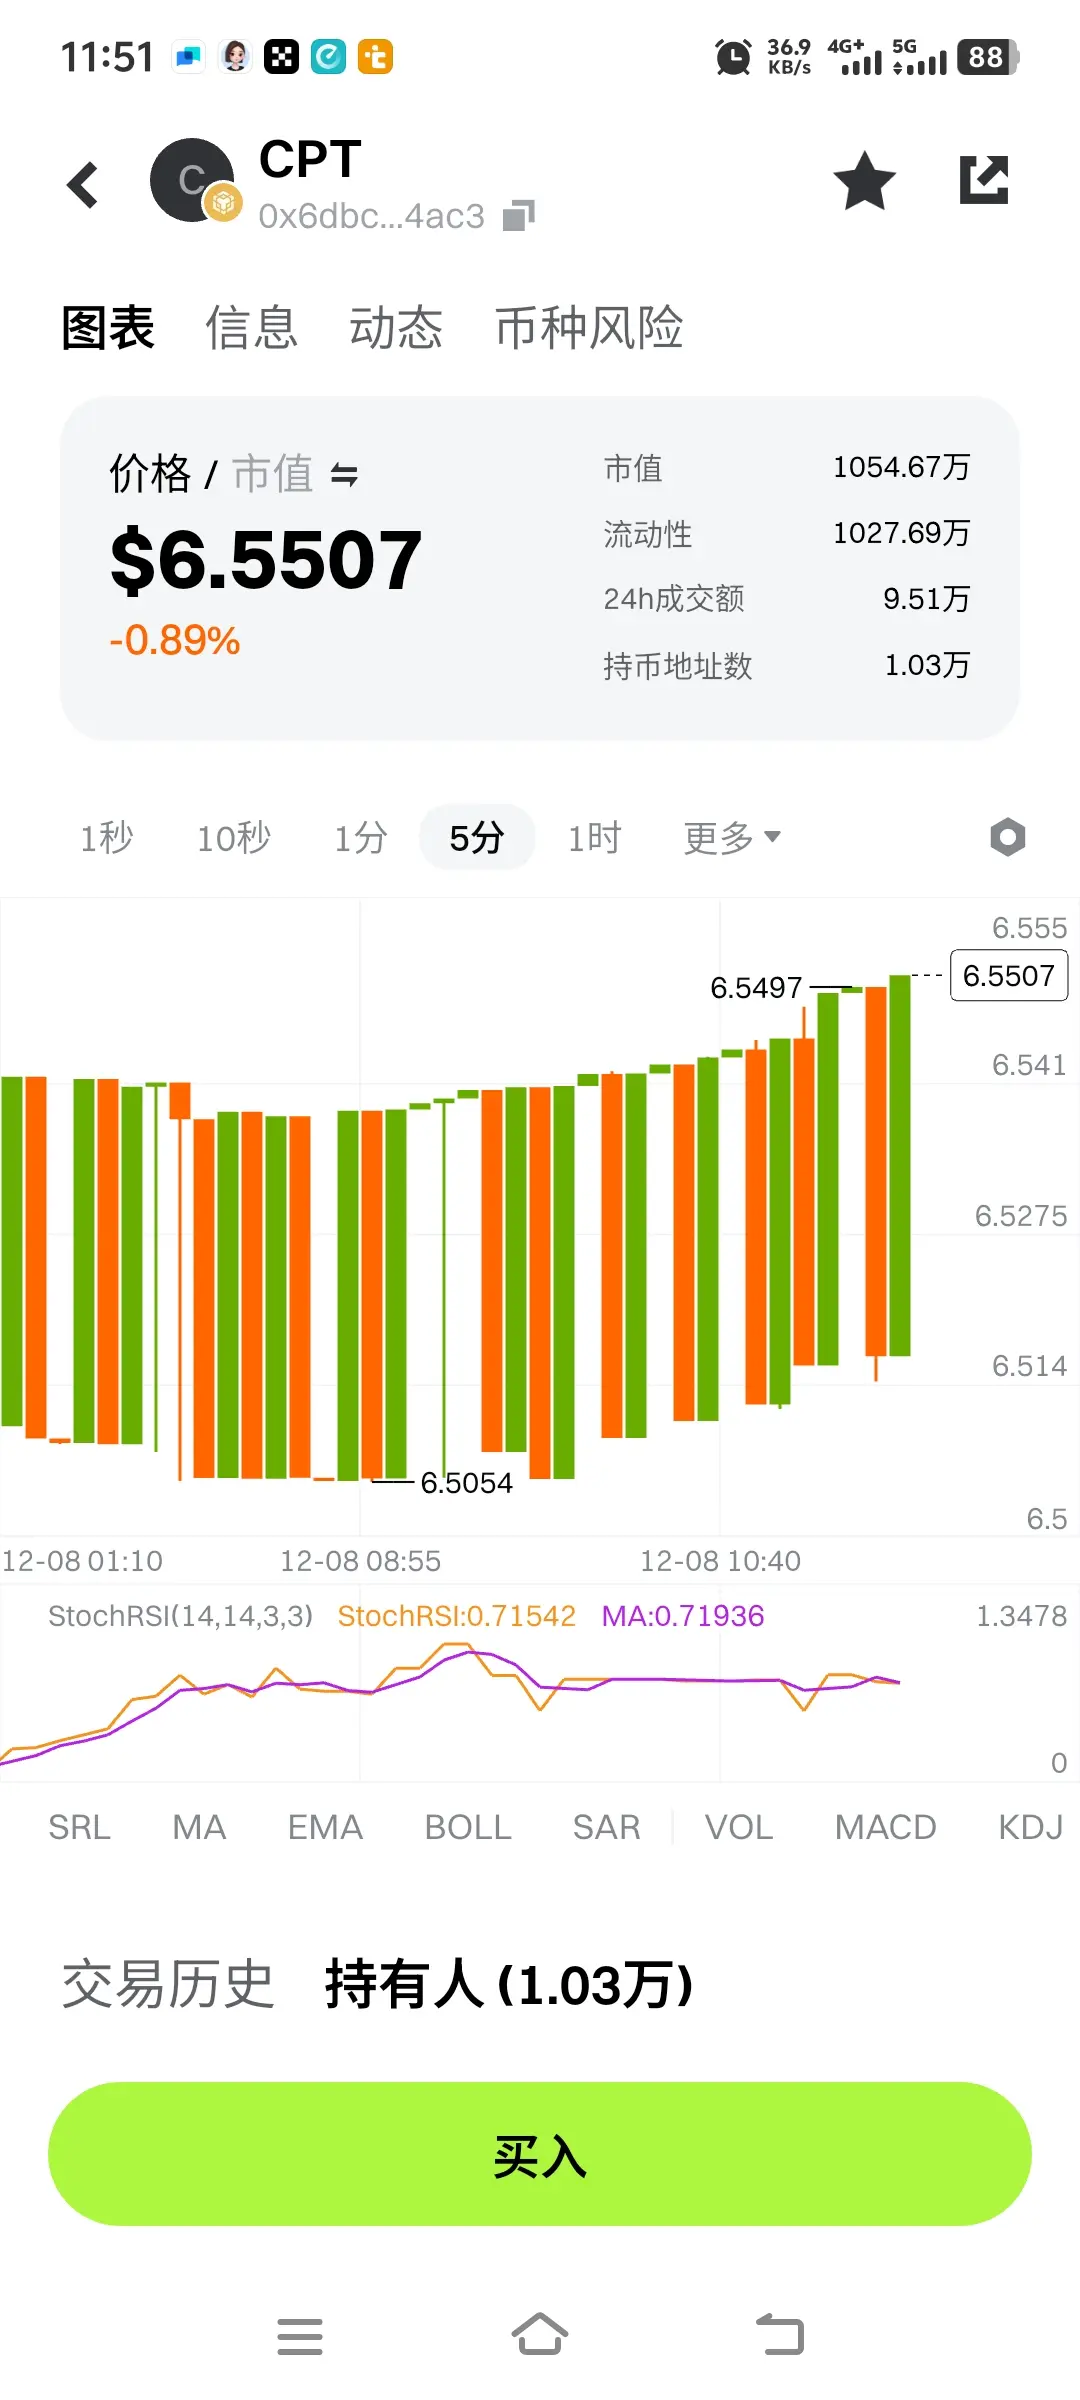This screenshot has height=2400, width=1080.
Task: Select 1分 chart interval
Action: tap(360, 837)
